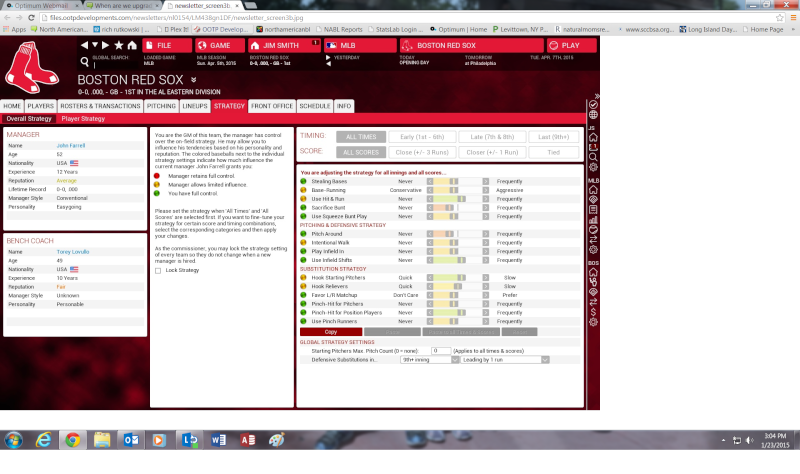Select the Closer (+/- 1 Run) score filter
The width and height of the screenshot is (800, 474).
point(492,152)
